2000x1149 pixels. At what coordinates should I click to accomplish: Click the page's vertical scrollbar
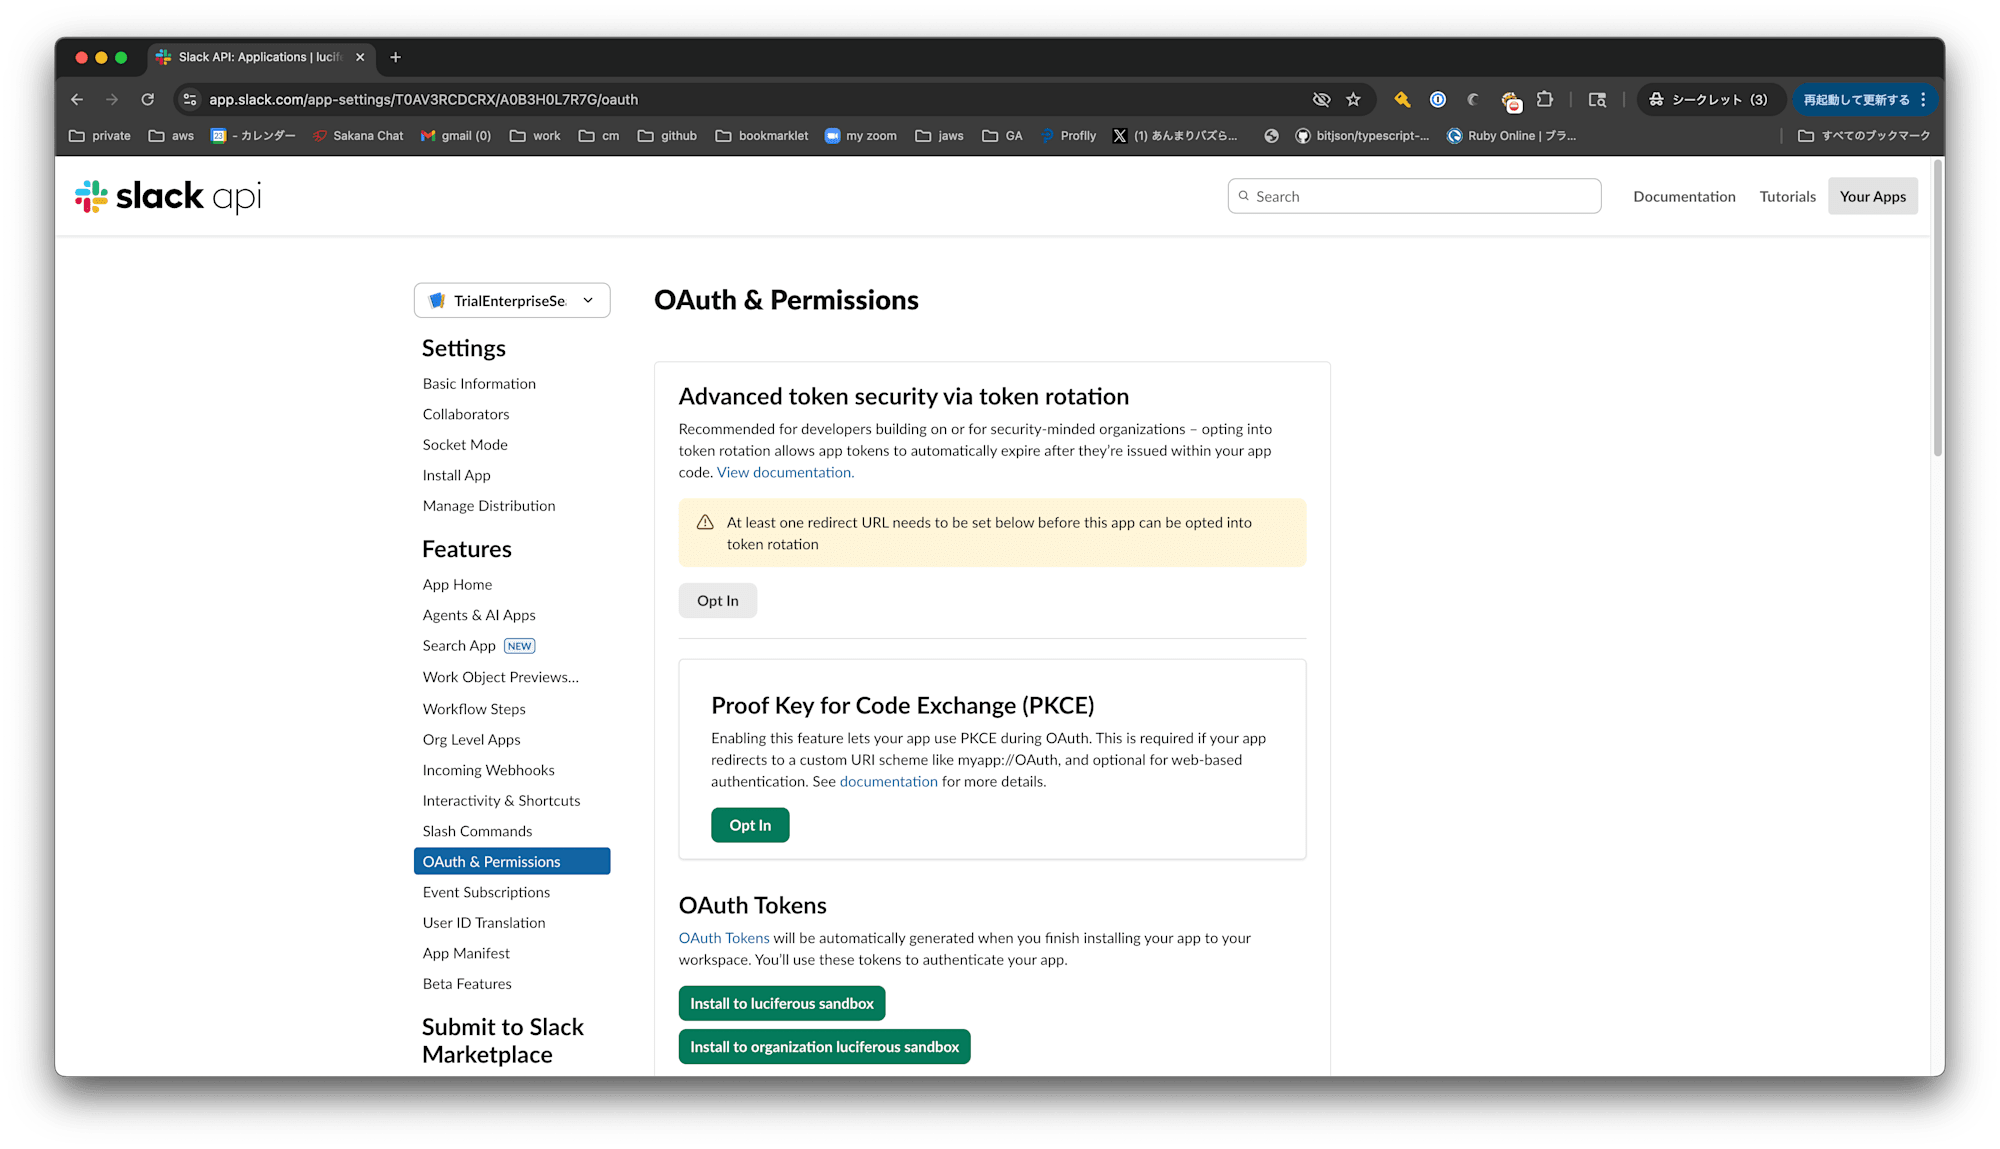coord(1938,310)
